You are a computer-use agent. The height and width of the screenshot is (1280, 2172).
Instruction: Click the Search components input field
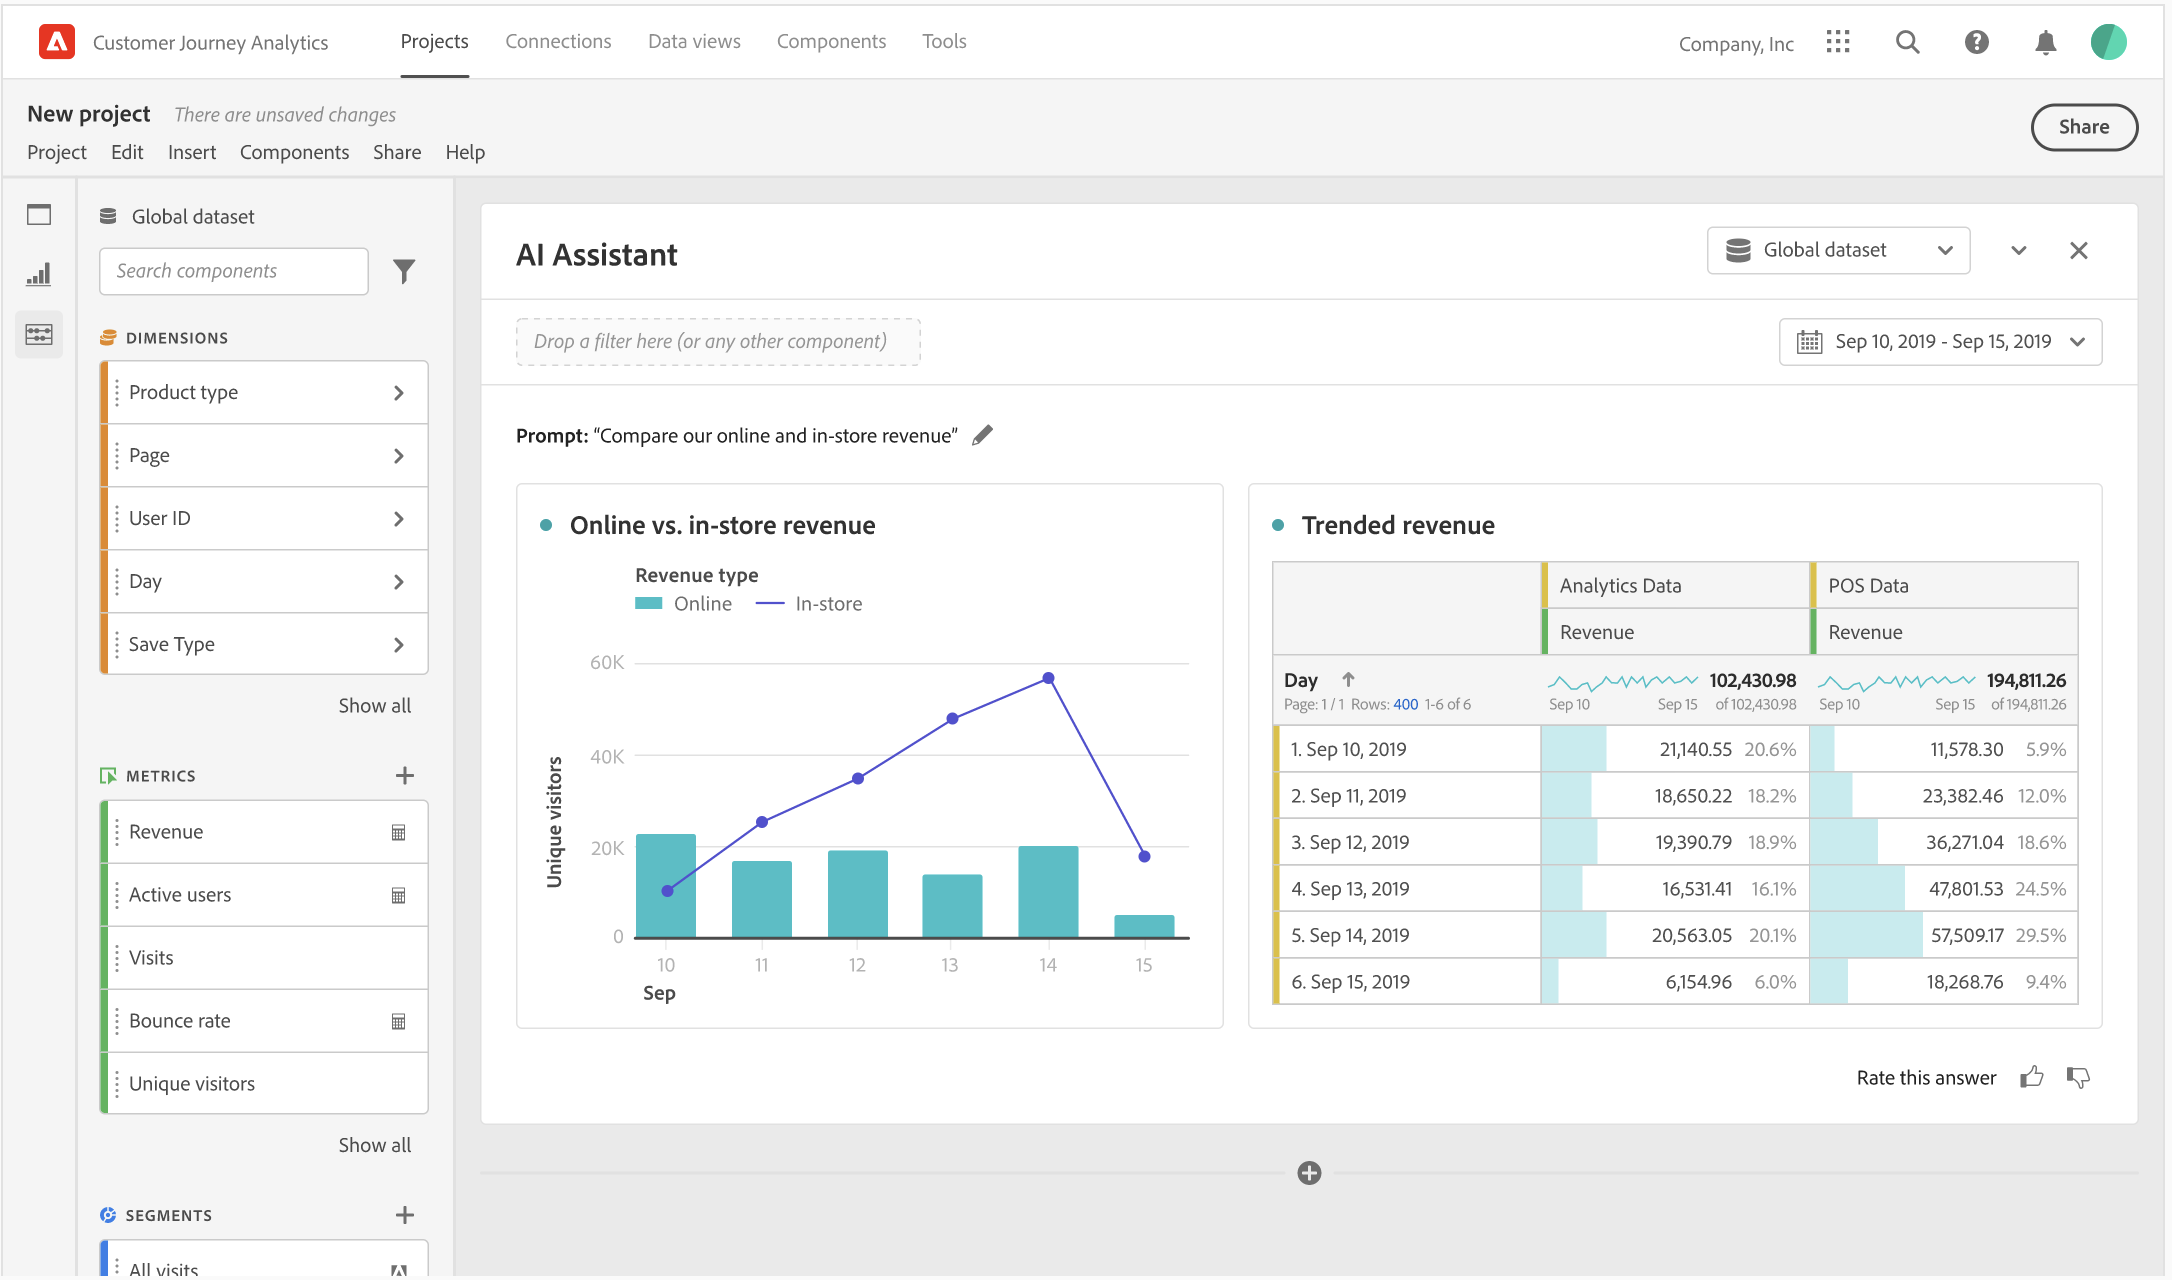click(x=234, y=271)
